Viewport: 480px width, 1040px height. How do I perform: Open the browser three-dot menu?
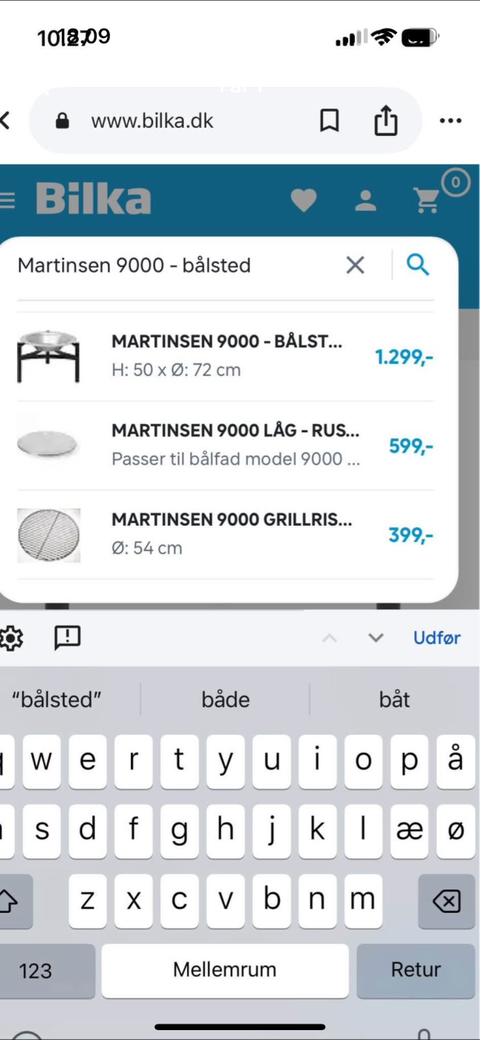point(450,121)
